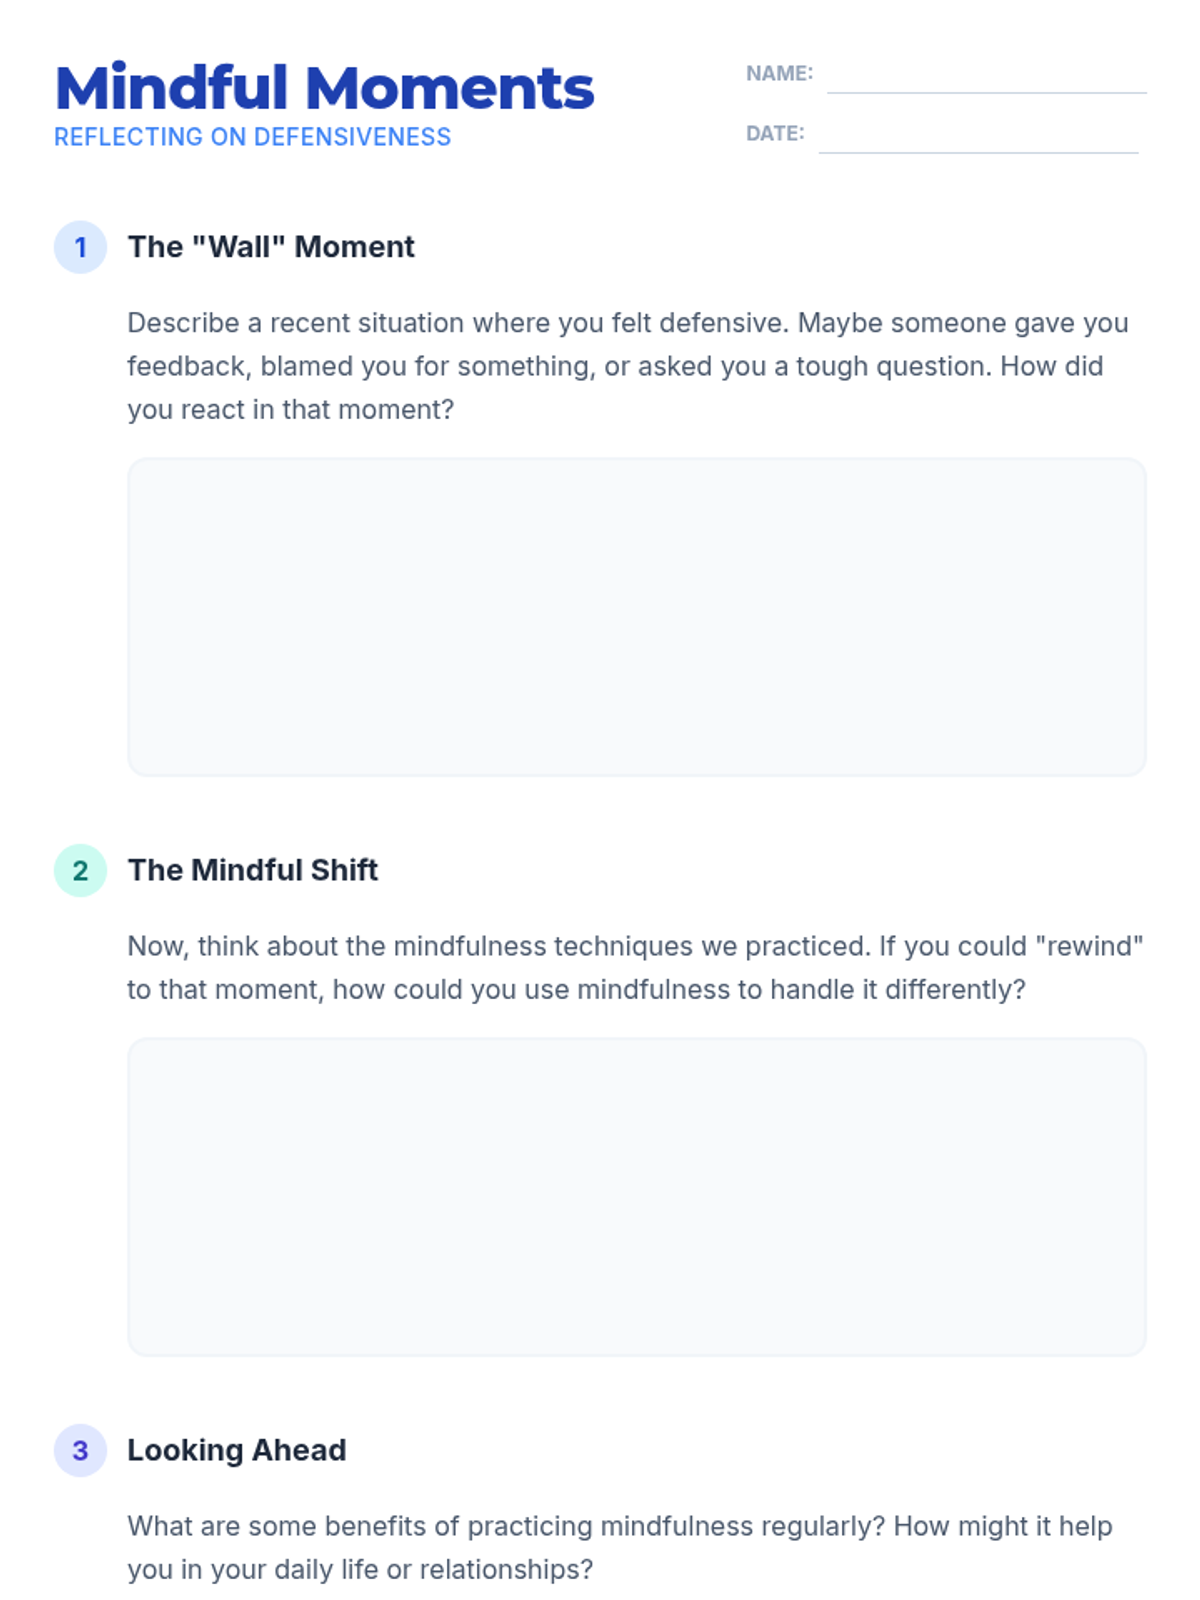The height and width of the screenshot is (1600, 1200).
Task: Click into the Mindful Shift answer box
Action: coord(636,1197)
